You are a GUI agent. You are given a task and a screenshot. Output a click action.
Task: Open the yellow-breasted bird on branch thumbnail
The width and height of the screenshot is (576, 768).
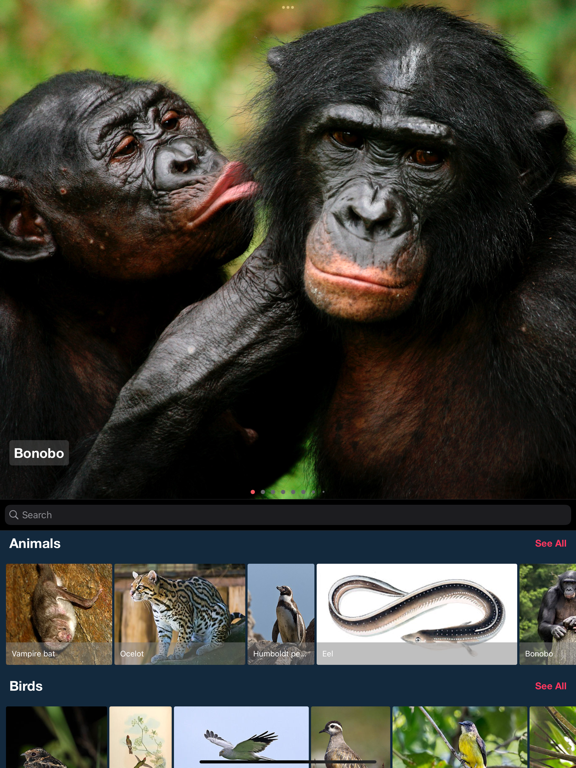(459, 737)
